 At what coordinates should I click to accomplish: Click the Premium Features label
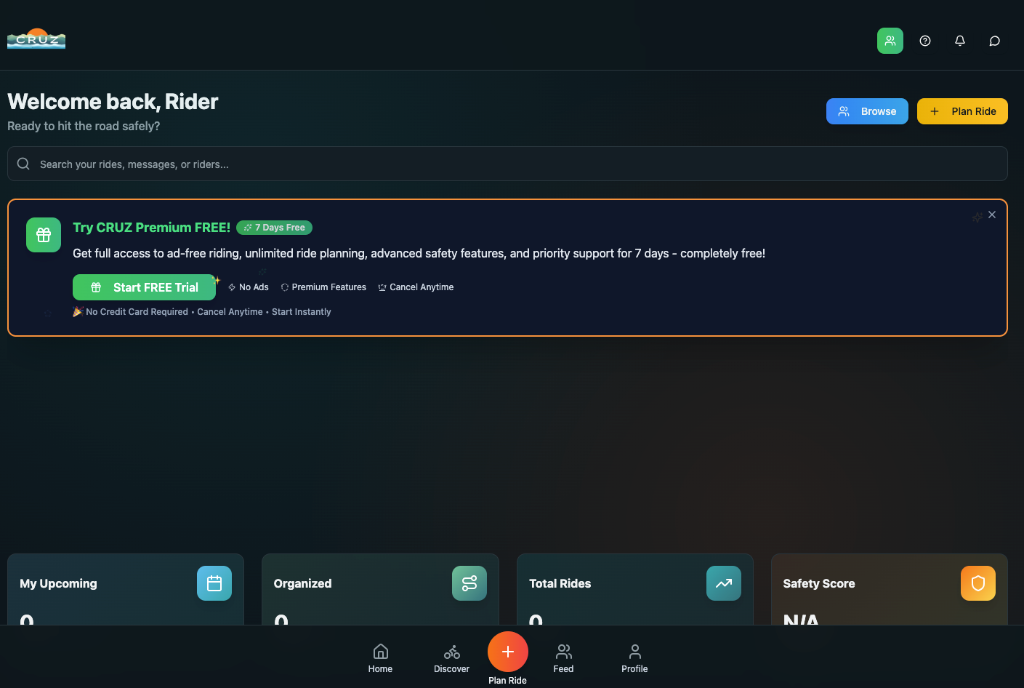pyautogui.click(x=323, y=287)
